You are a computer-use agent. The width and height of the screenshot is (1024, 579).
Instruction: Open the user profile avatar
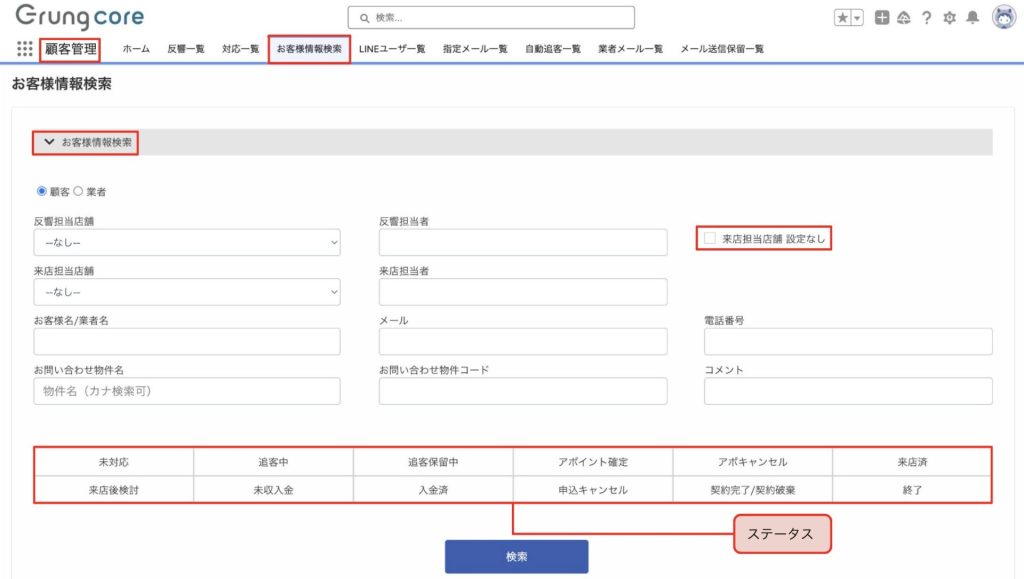click(1003, 17)
